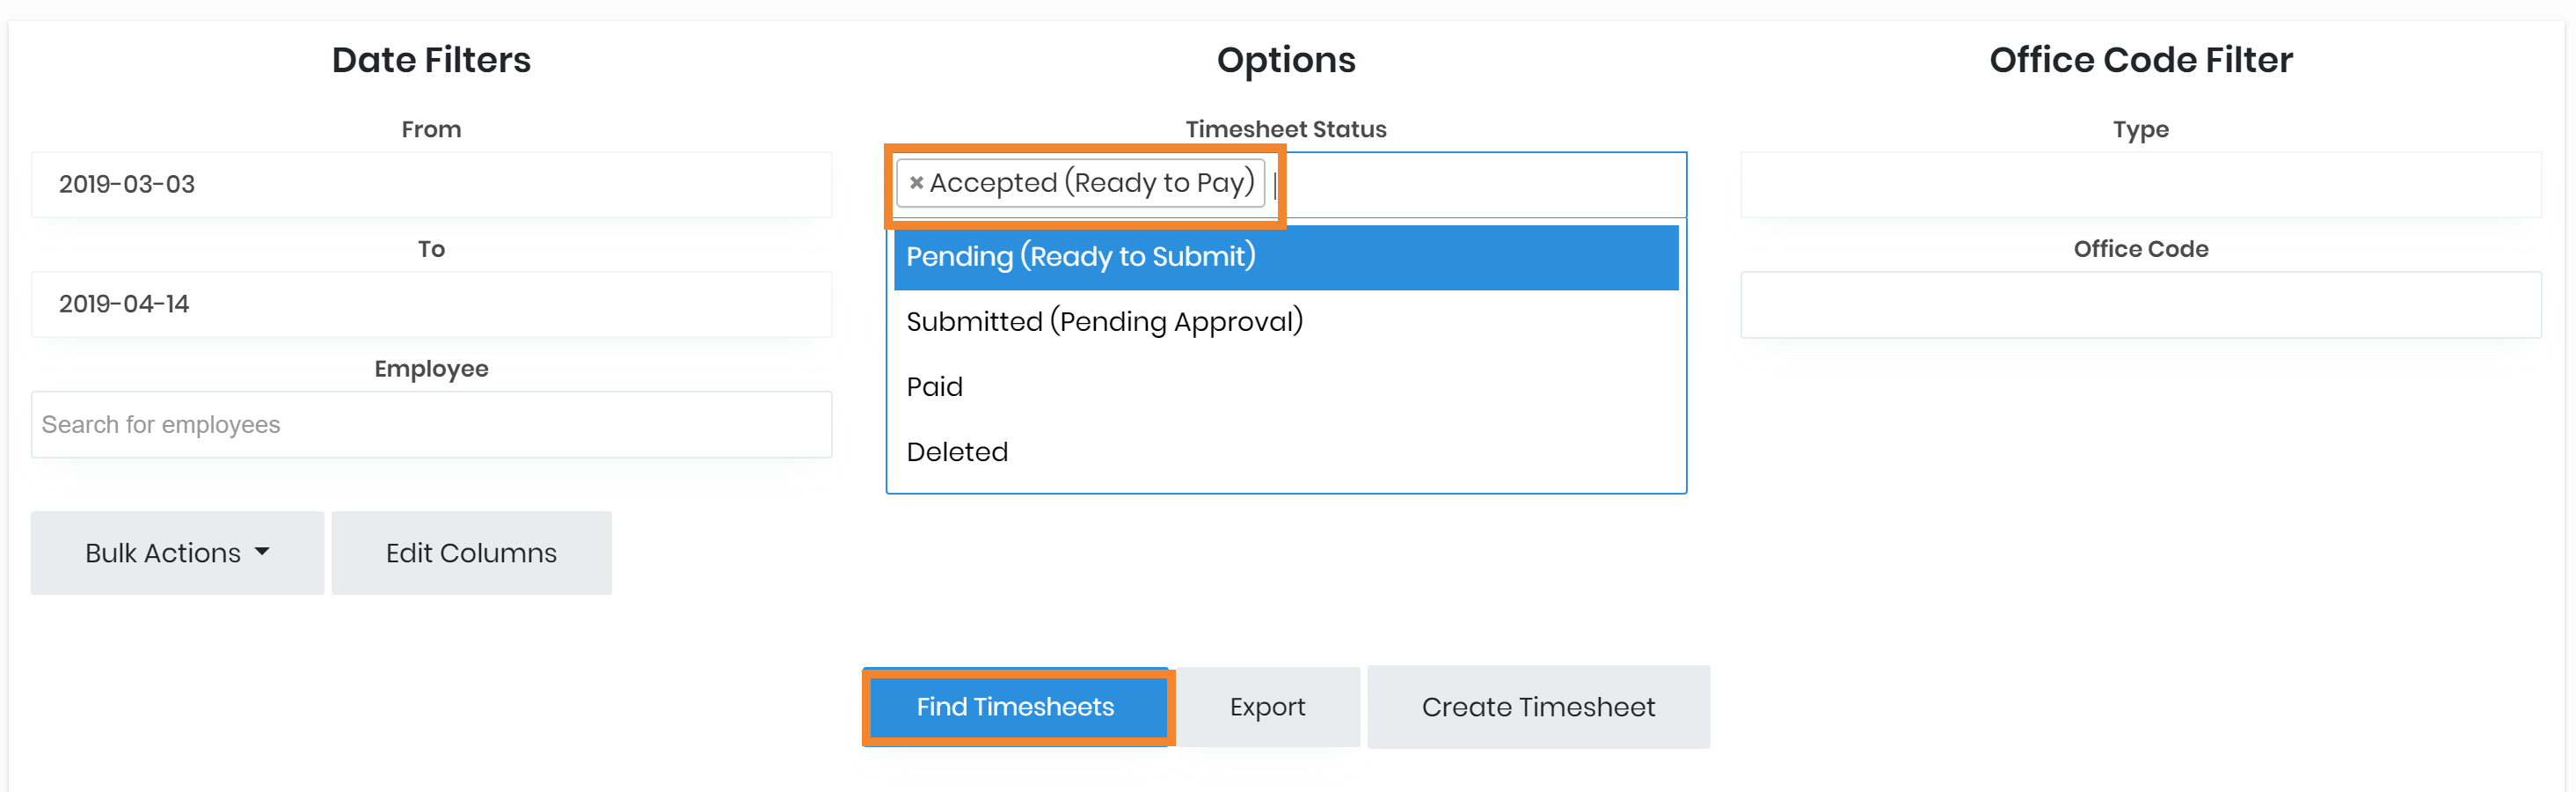This screenshot has width=2576, height=792.
Task: Click inside Timesheet Status input area
Action: tap(1480, 185)
